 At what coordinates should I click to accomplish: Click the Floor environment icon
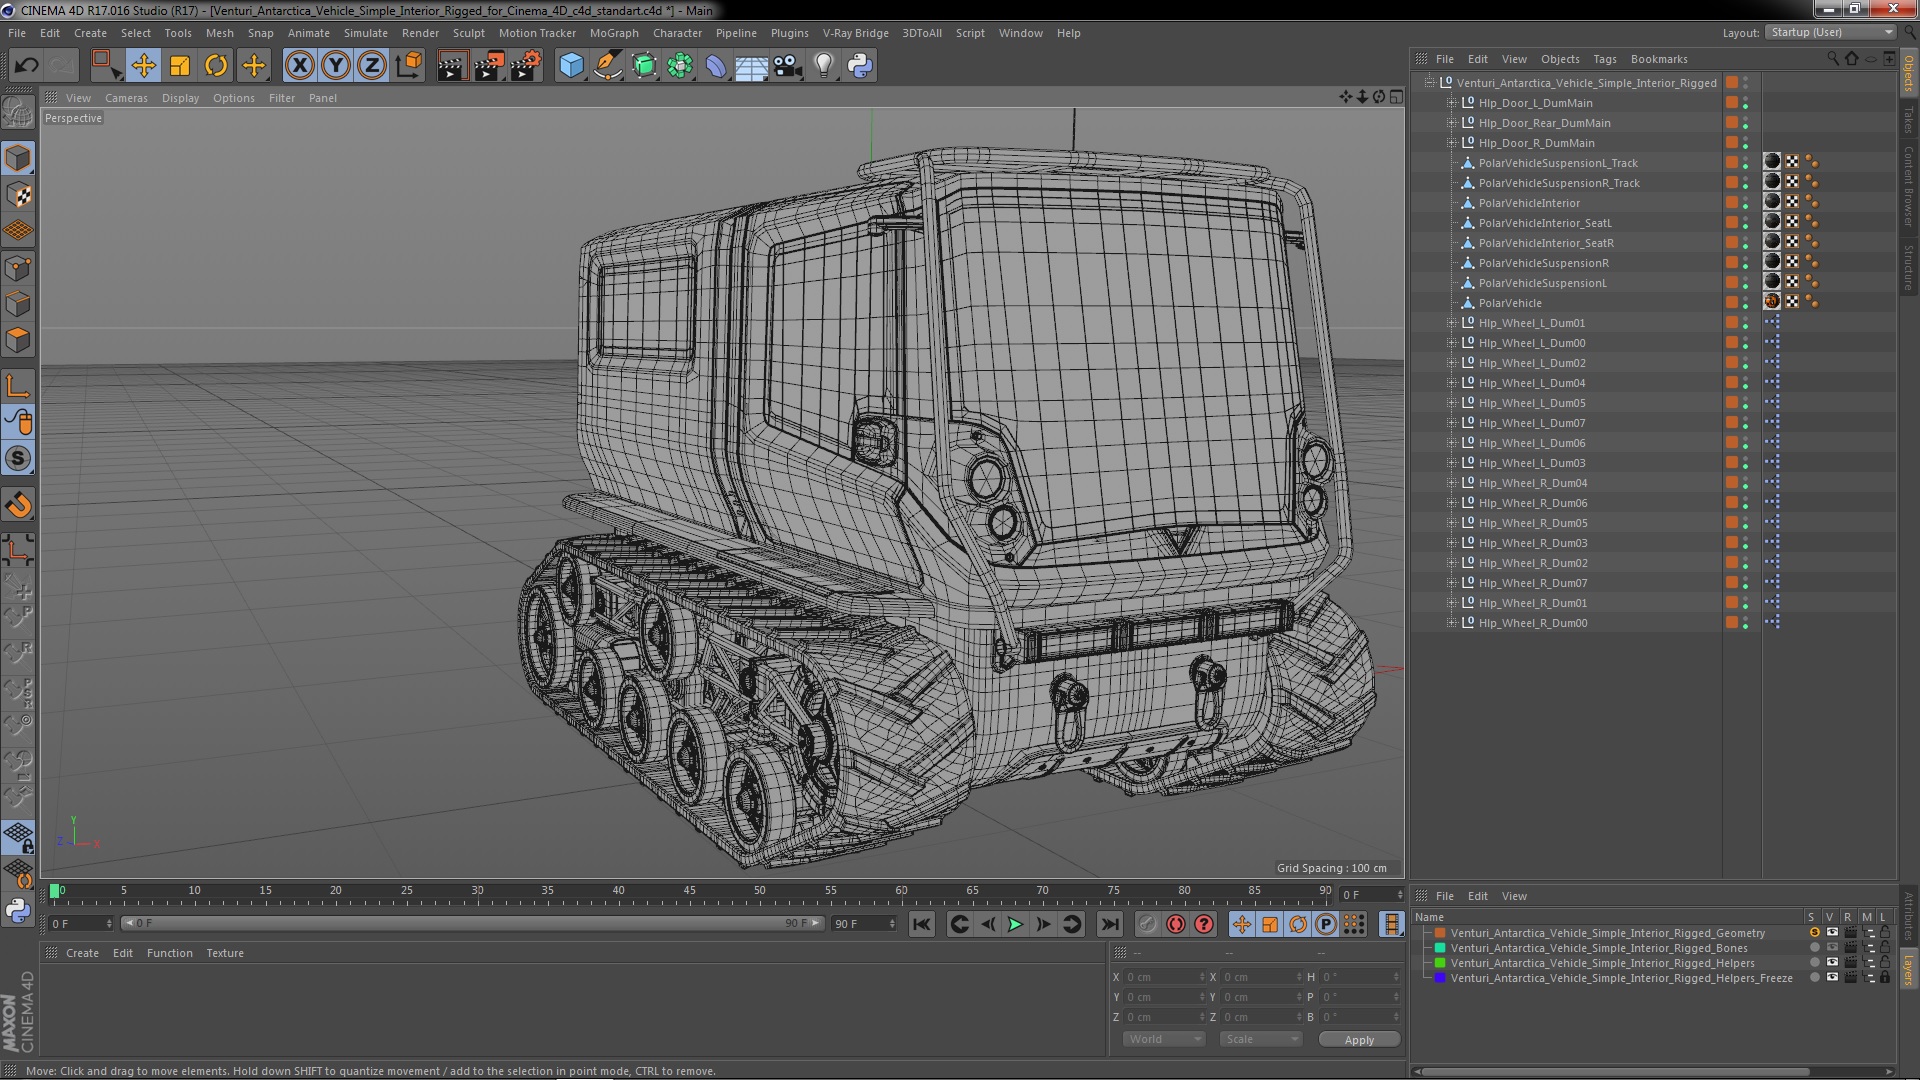(751, 66)
